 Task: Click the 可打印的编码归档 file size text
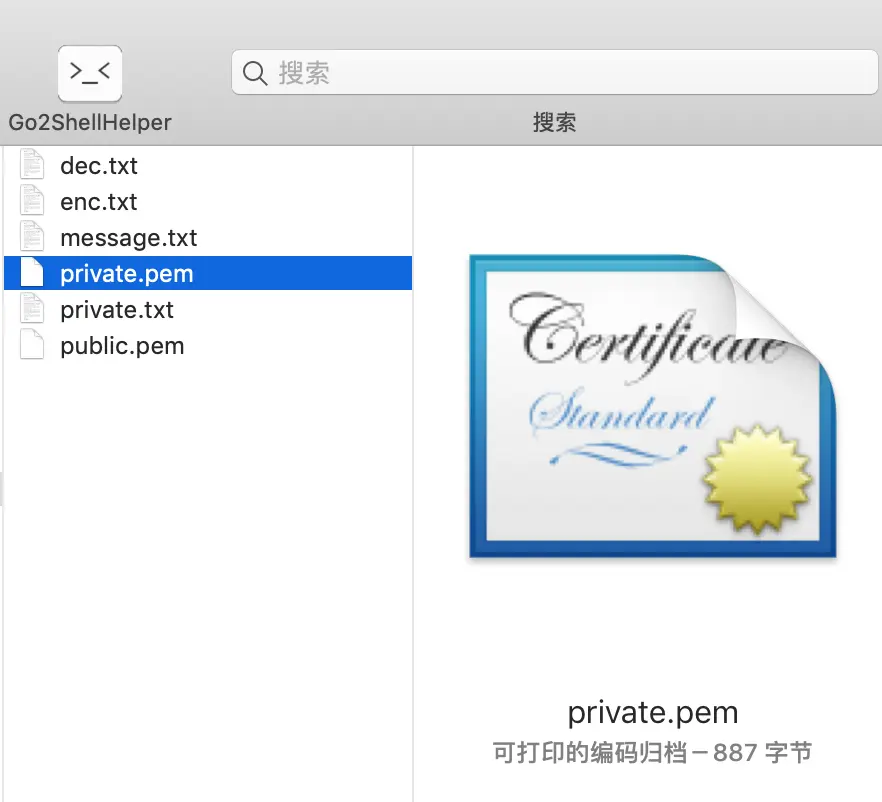tap(652, 751)
